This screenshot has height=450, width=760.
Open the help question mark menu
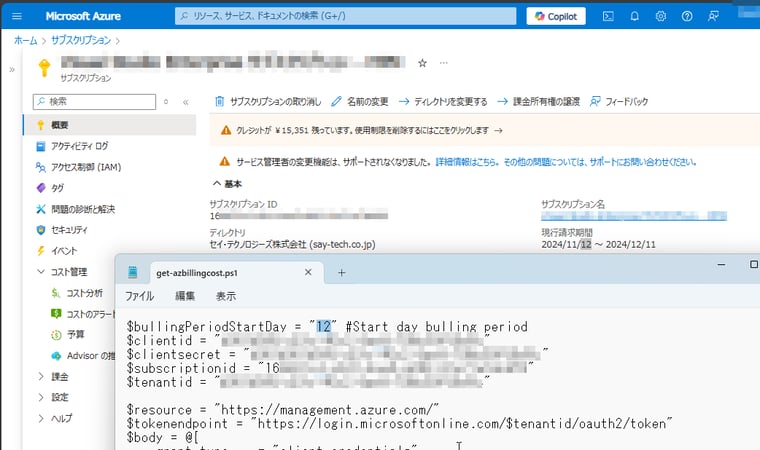click(x=687, y=16)
